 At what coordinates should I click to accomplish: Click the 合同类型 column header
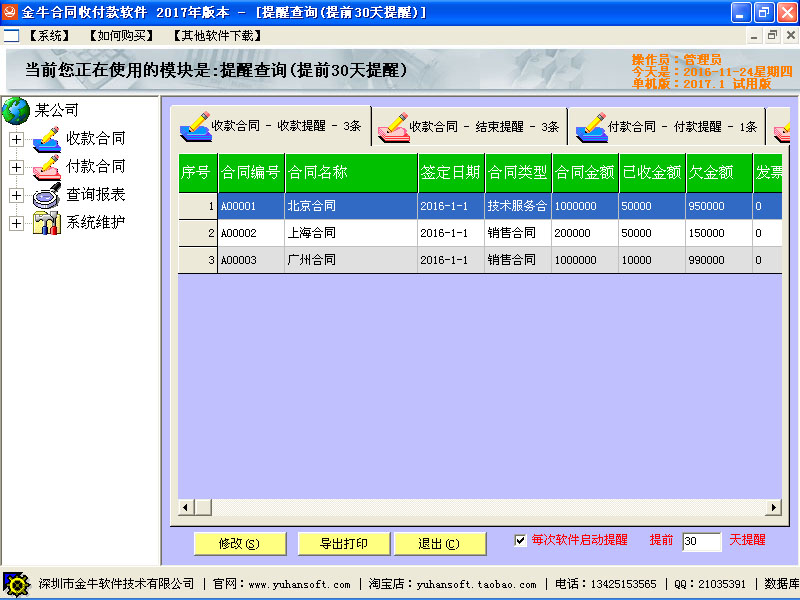click(518, 172)
